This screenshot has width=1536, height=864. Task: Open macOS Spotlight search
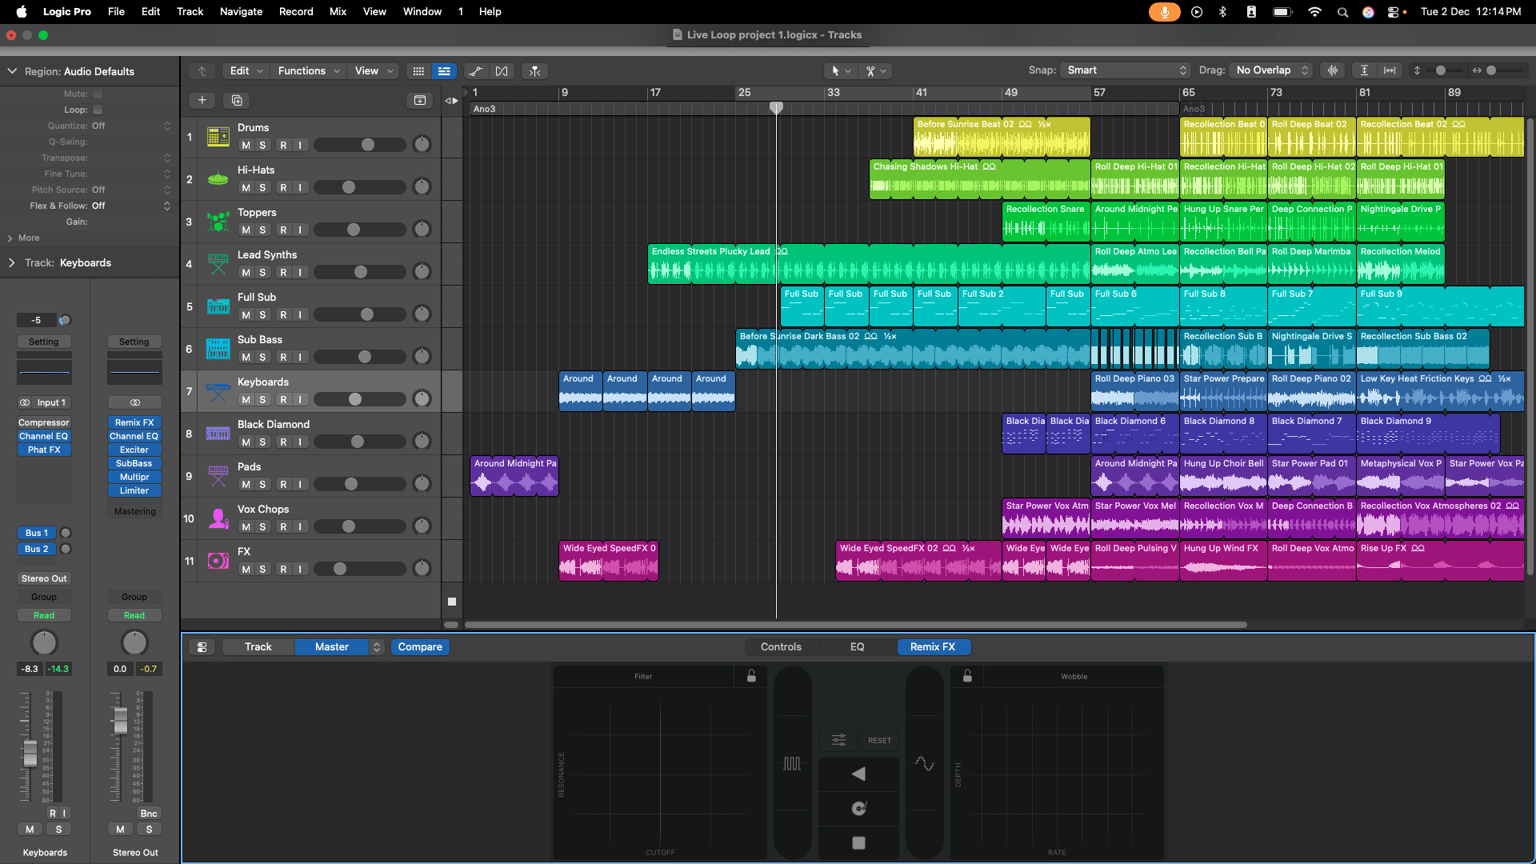[1343, 12]
